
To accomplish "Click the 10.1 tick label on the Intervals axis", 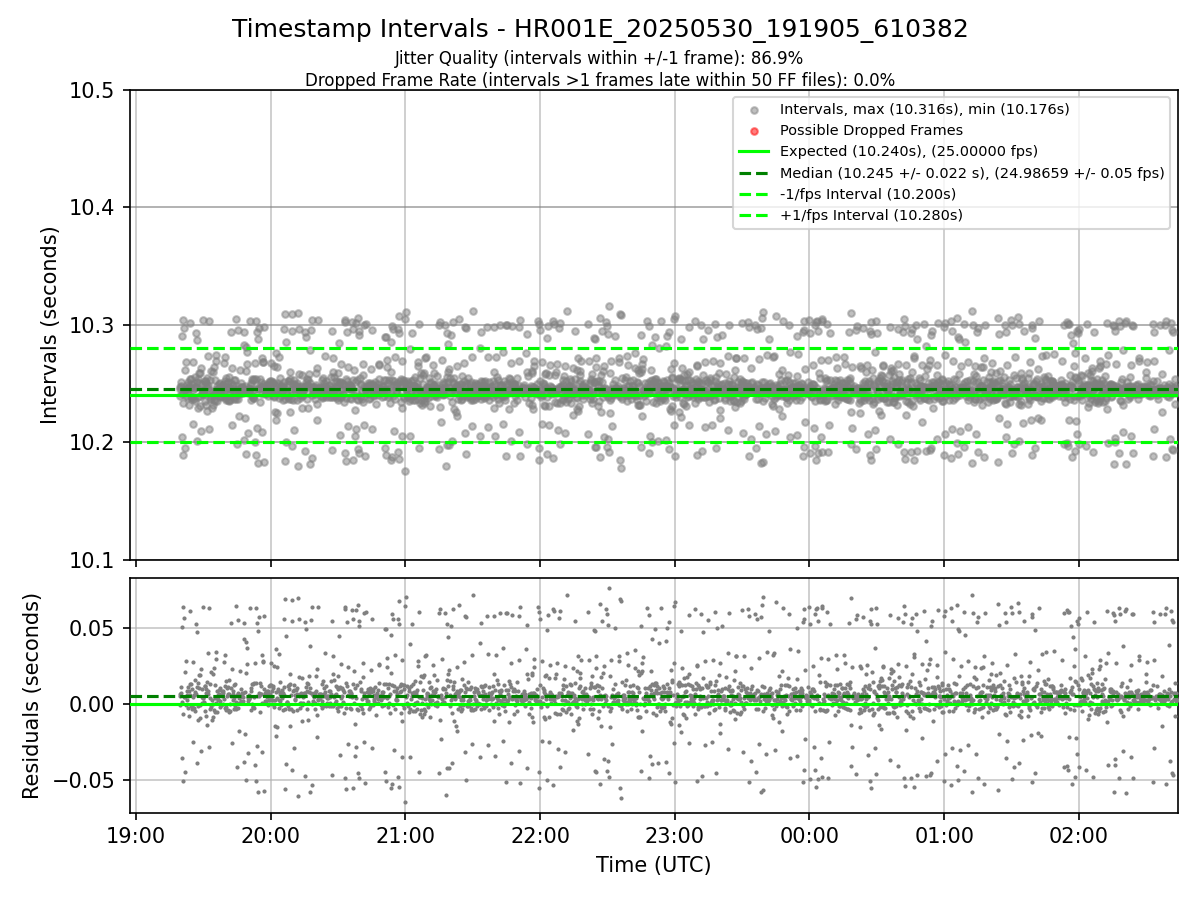I will coord(93,560).
